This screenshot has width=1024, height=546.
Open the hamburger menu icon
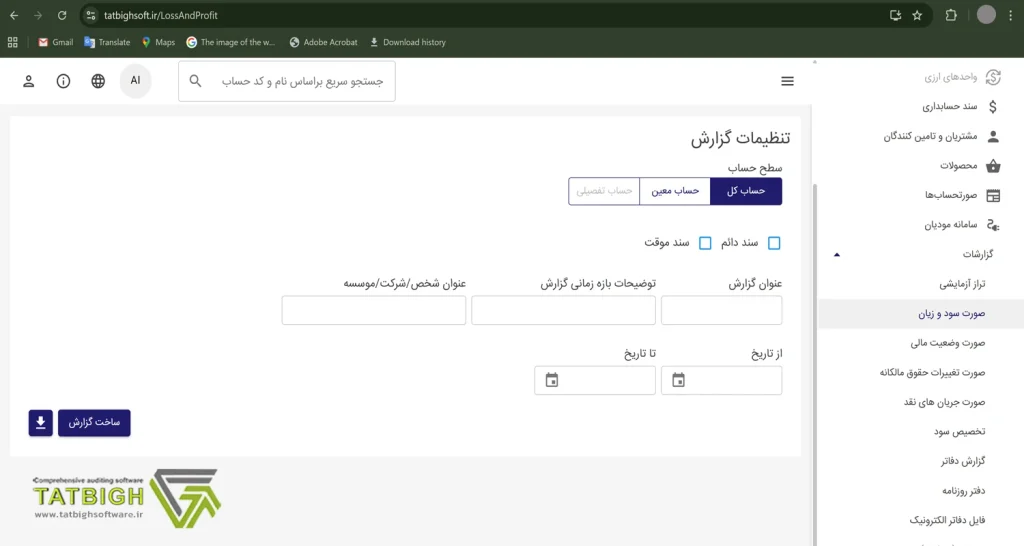coord(788,81)
